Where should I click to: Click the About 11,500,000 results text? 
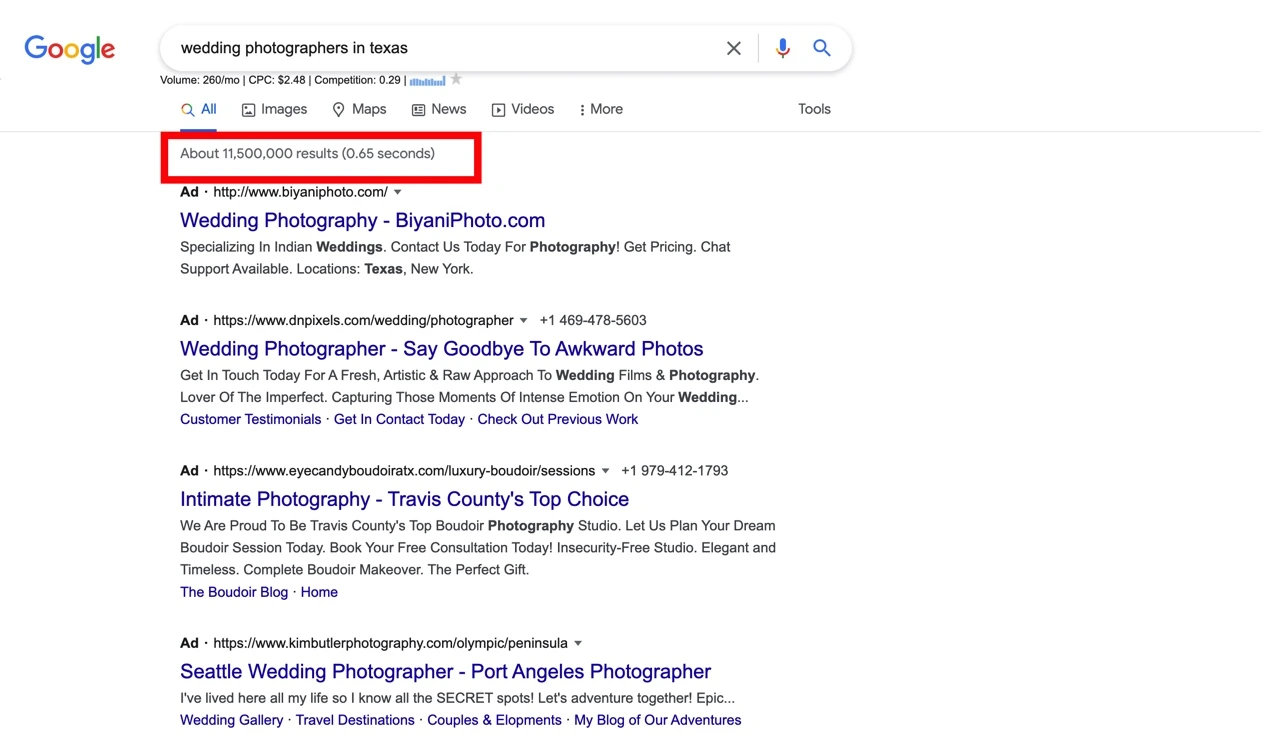[307, 154]
